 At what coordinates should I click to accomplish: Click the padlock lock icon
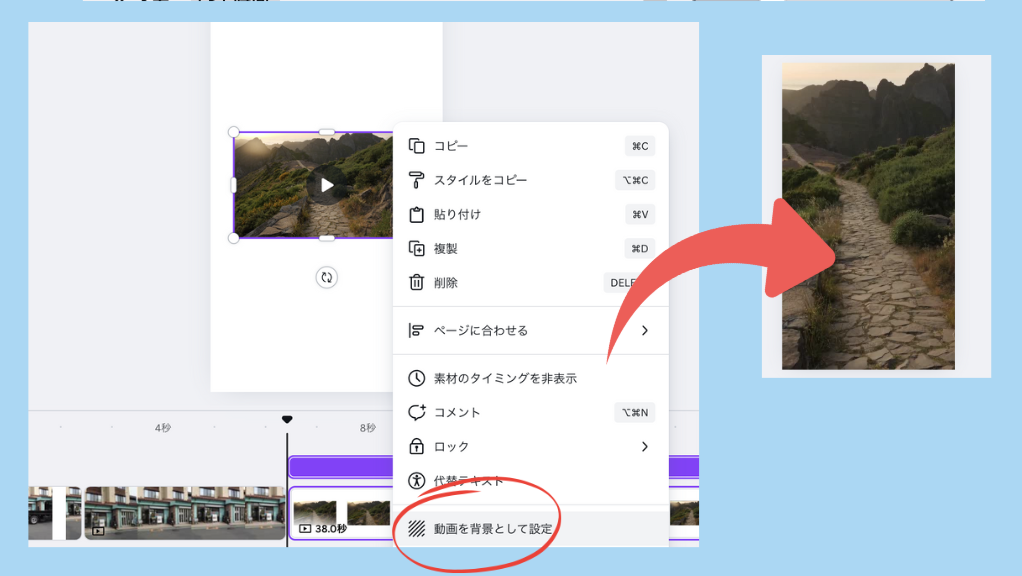click(416, 446)
